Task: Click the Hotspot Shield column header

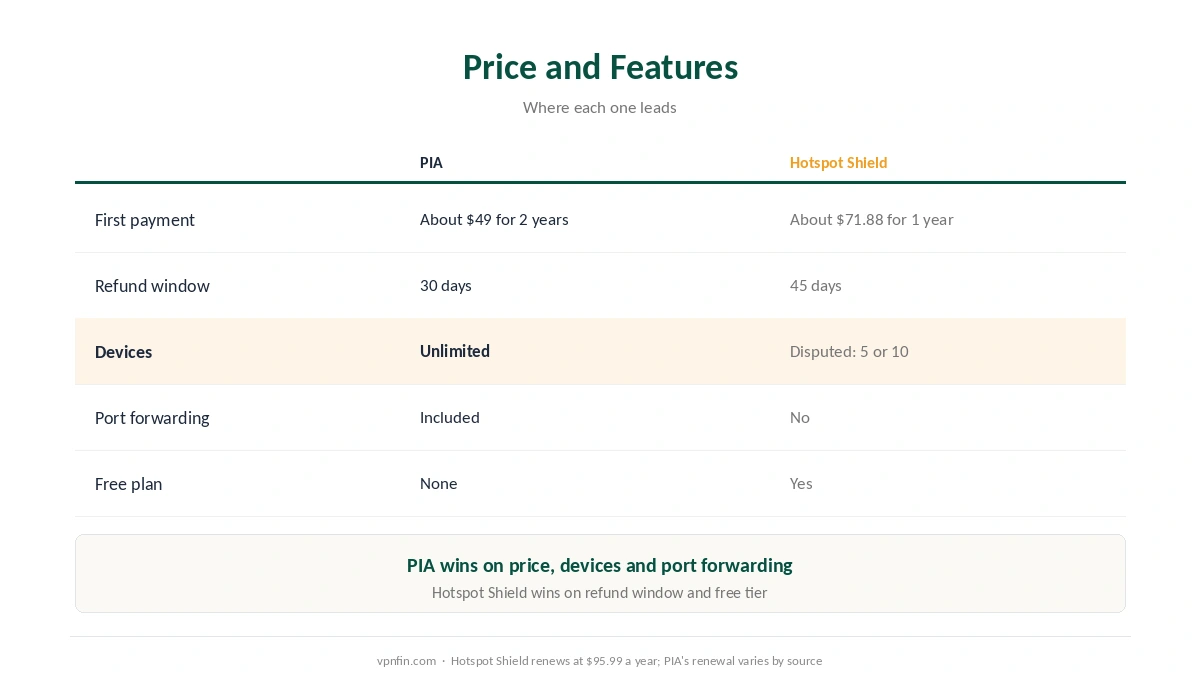Action: click(838, 162)
